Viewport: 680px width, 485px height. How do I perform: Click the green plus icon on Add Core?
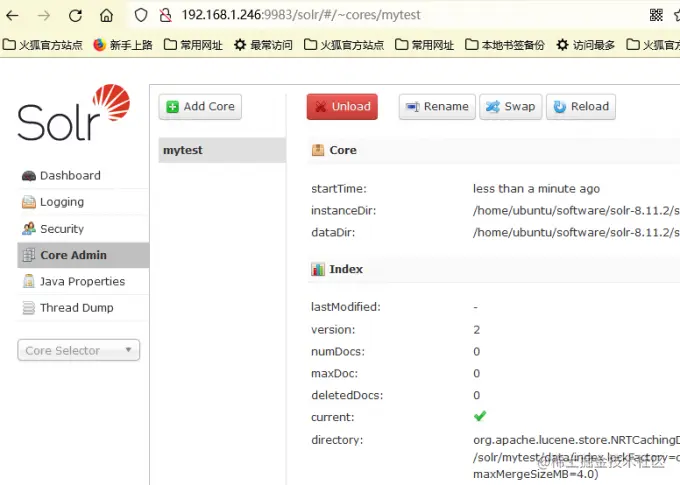tap(172, 107)
